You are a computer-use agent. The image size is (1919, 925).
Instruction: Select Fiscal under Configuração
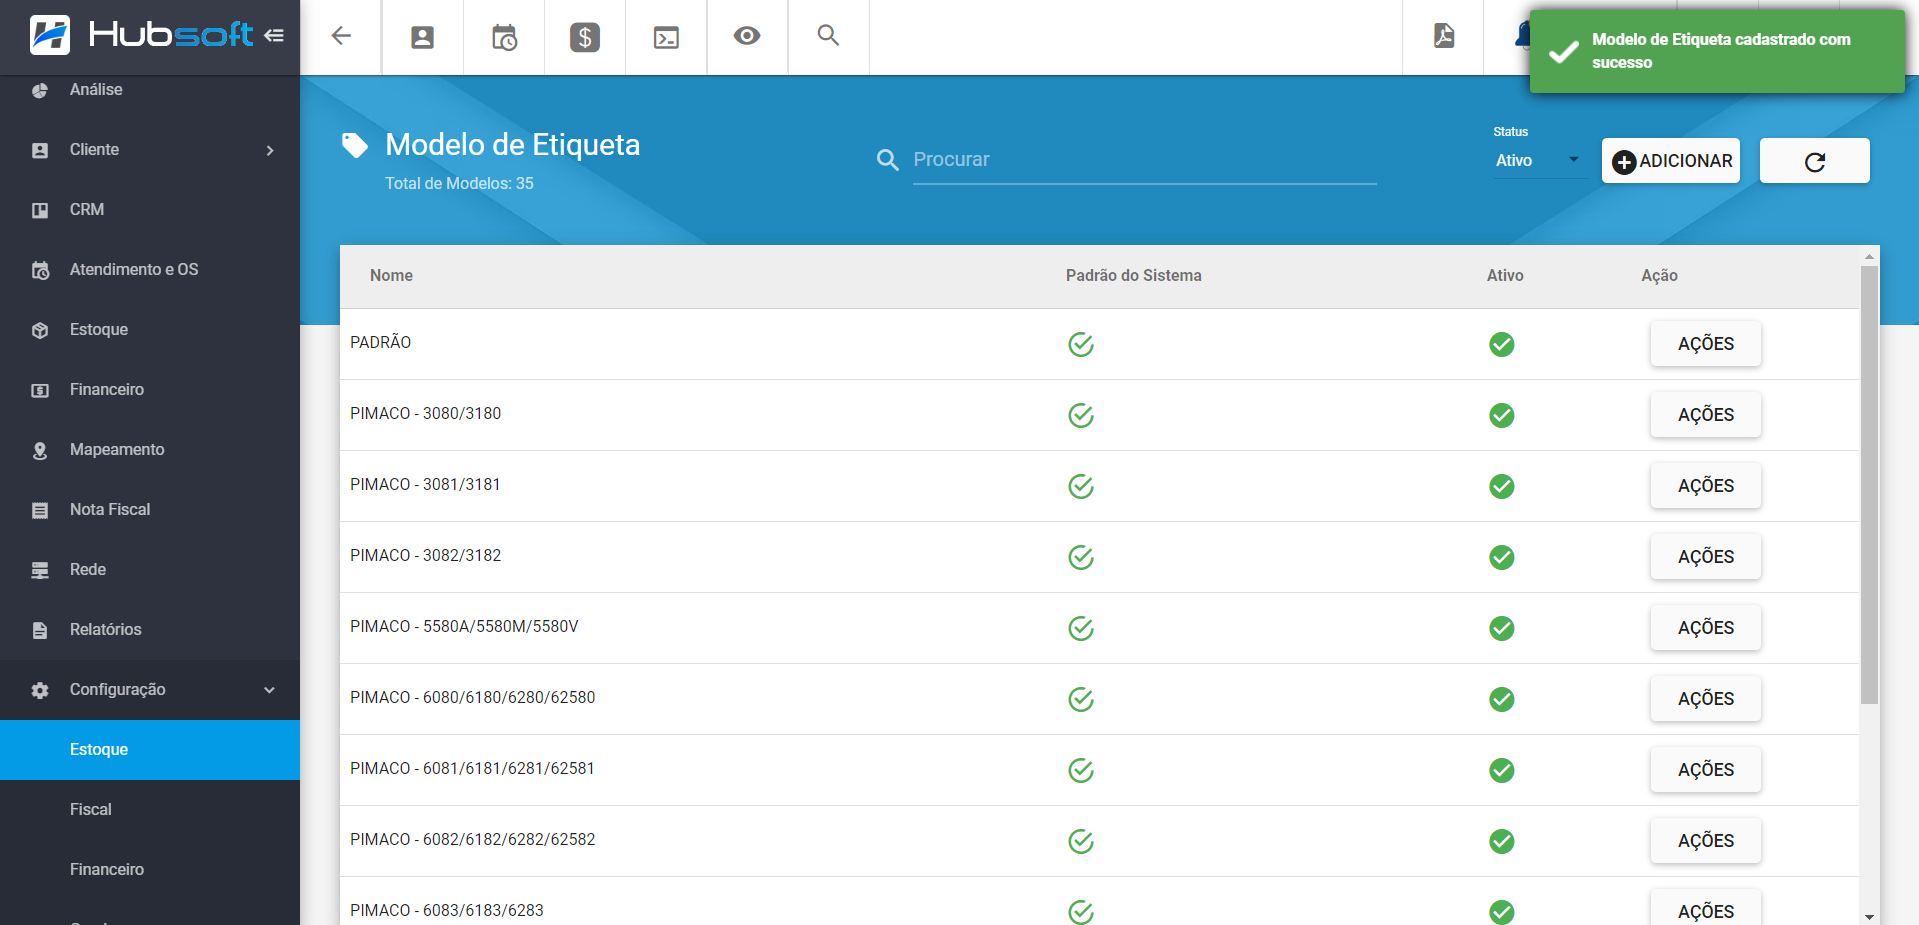pyautogui.click(x=150, y=810)
